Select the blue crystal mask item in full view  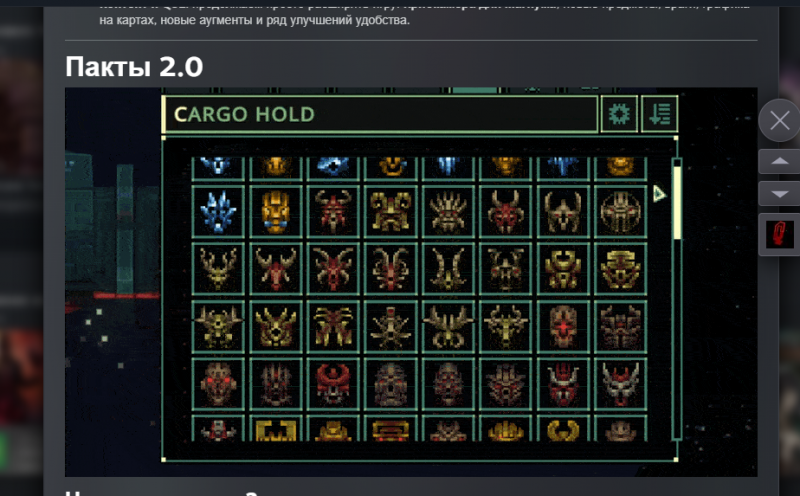[218, 211]
